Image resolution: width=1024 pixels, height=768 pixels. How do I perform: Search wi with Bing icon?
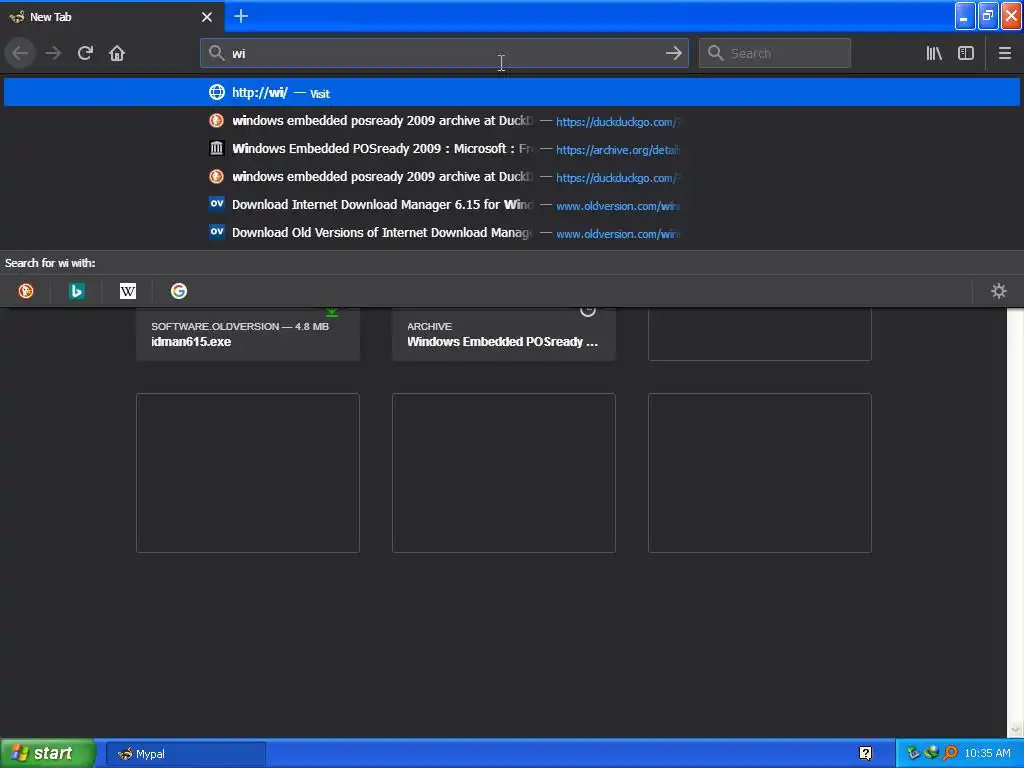76,291
